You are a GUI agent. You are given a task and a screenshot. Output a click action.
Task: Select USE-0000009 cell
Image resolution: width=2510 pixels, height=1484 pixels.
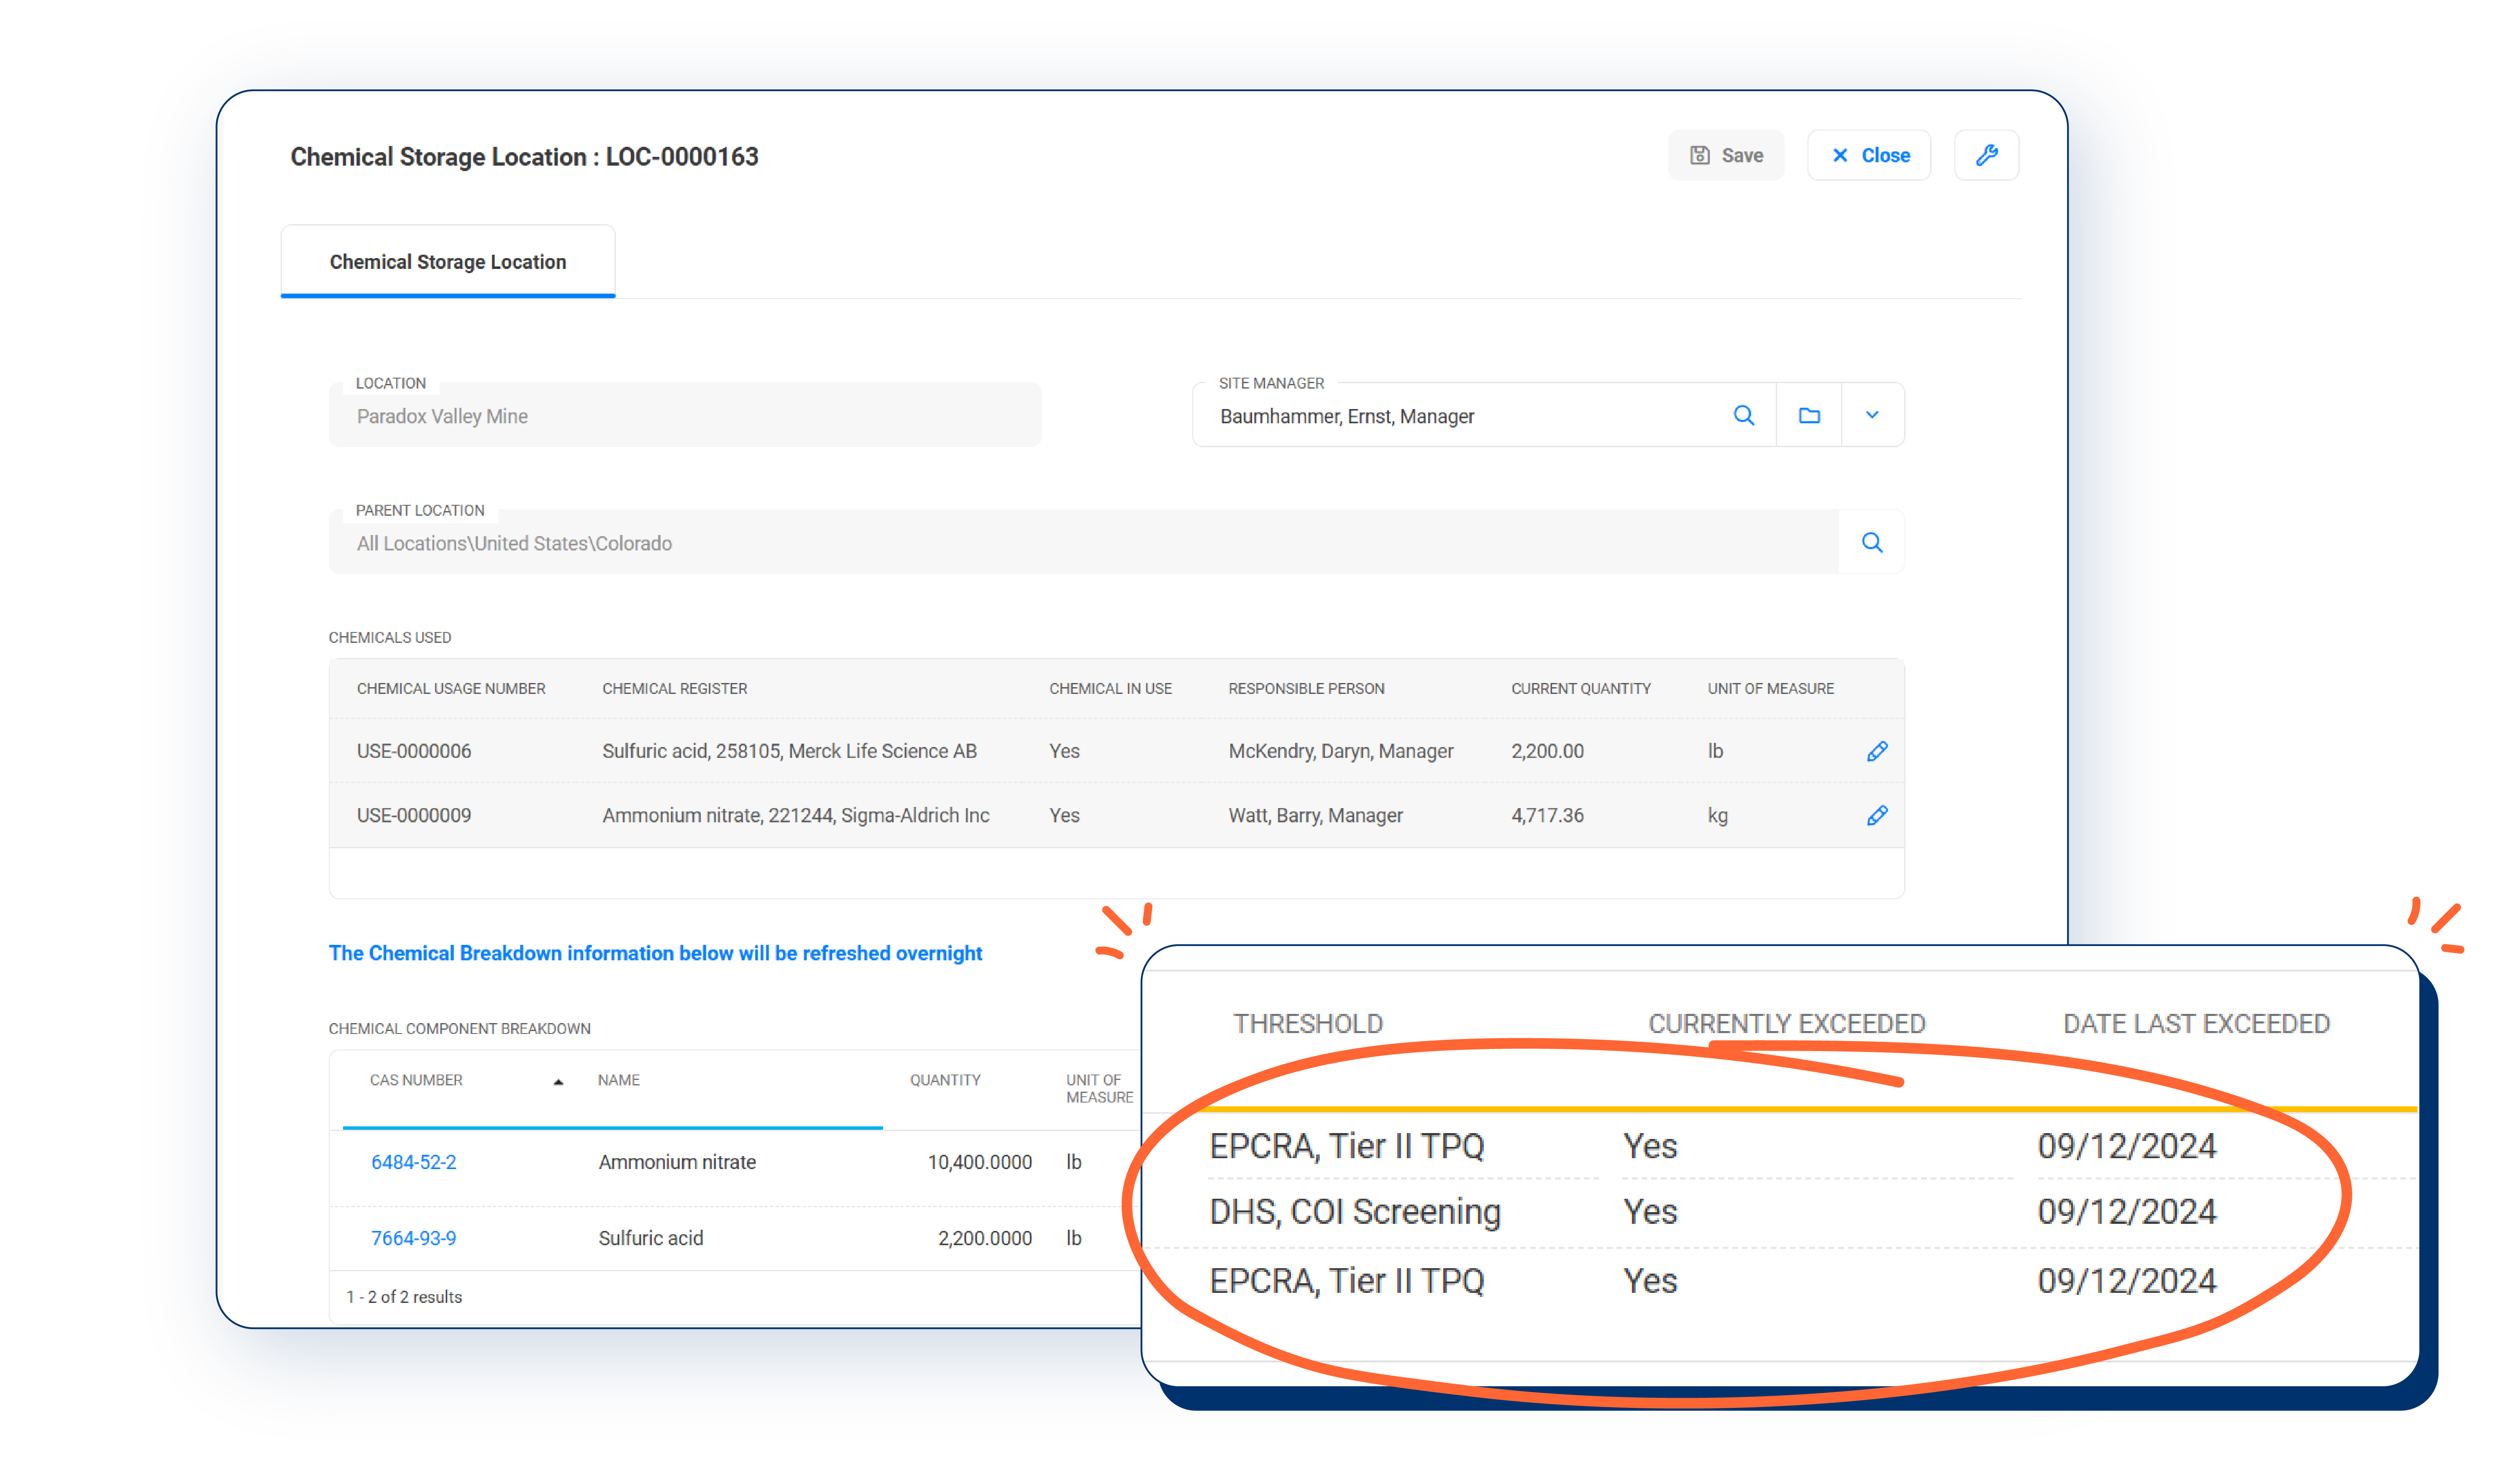pyautogui.click(x=414, y=816)
